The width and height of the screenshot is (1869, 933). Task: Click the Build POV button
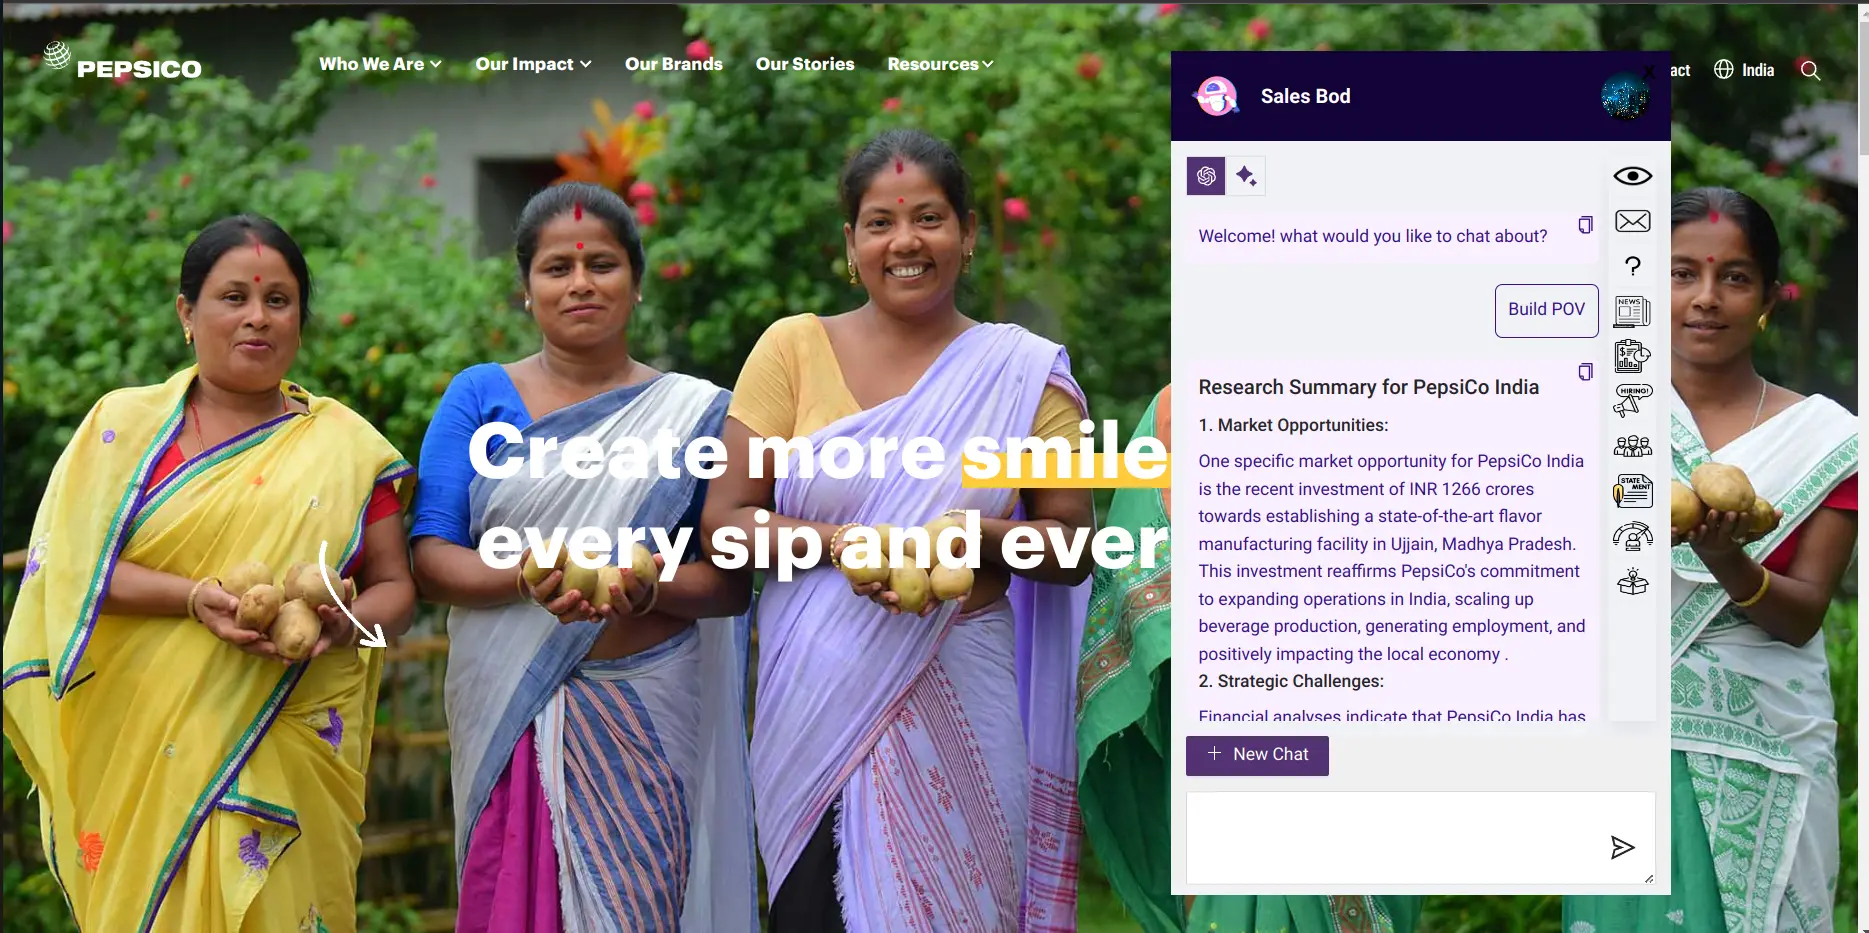(x=1546, y=310)
